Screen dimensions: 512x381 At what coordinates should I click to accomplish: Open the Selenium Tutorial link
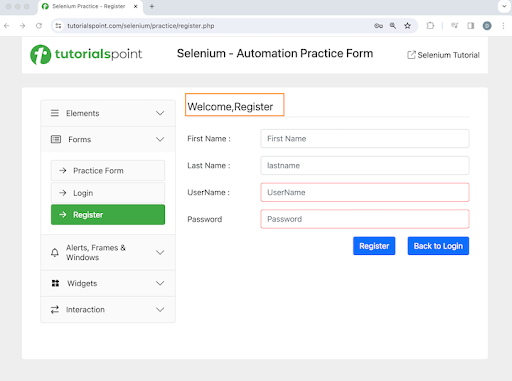[x=448, y=55]
